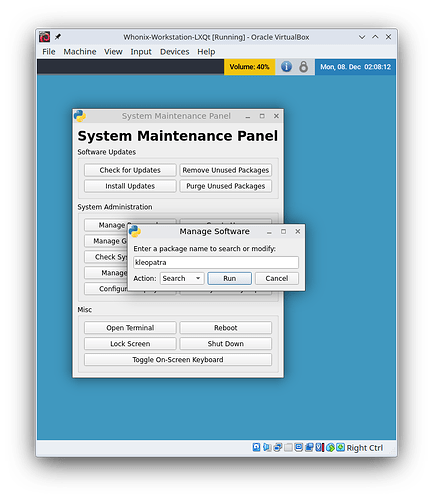Click the partly hidden Configur... button
The image size is (433, 499).
[x=106, y=289]
